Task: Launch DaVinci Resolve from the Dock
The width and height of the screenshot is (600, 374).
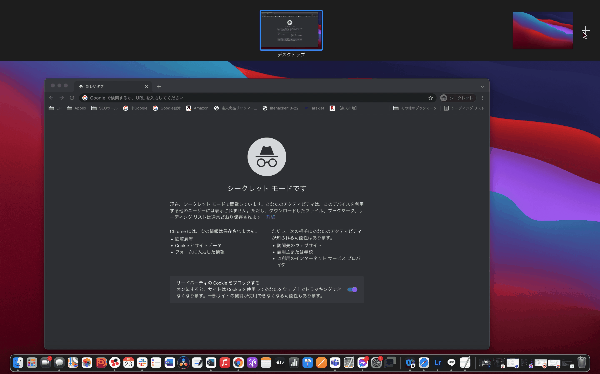Action: point(183,362)
